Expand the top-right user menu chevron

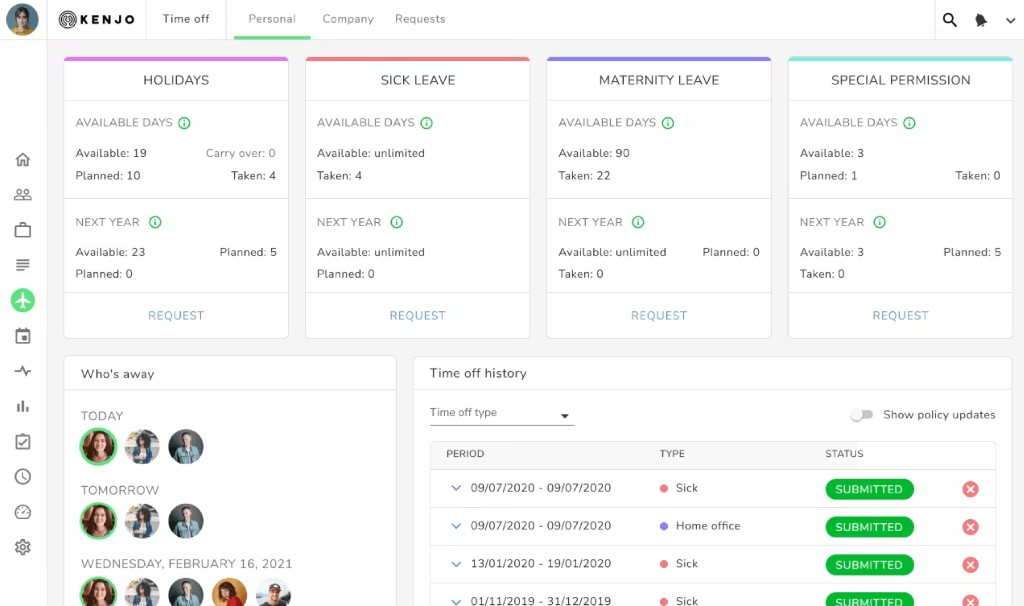1010,20
